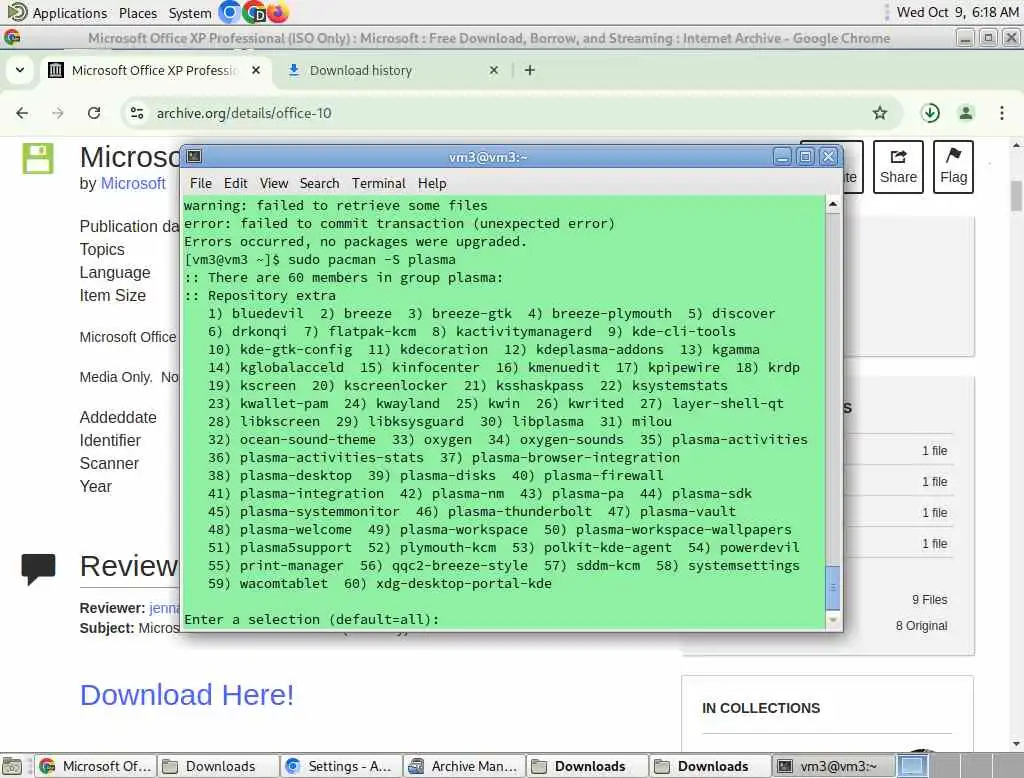Click the browser page scrollbar thumb
Image resolution: width=1024 pixels, height=778 pixels.
[x=1016, y=196]
